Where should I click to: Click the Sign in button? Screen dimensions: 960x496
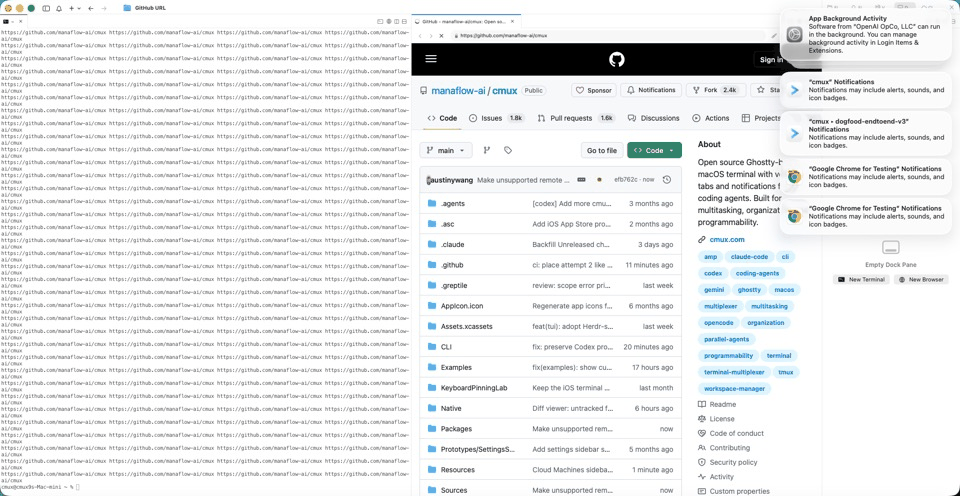[x=771, y=59]
